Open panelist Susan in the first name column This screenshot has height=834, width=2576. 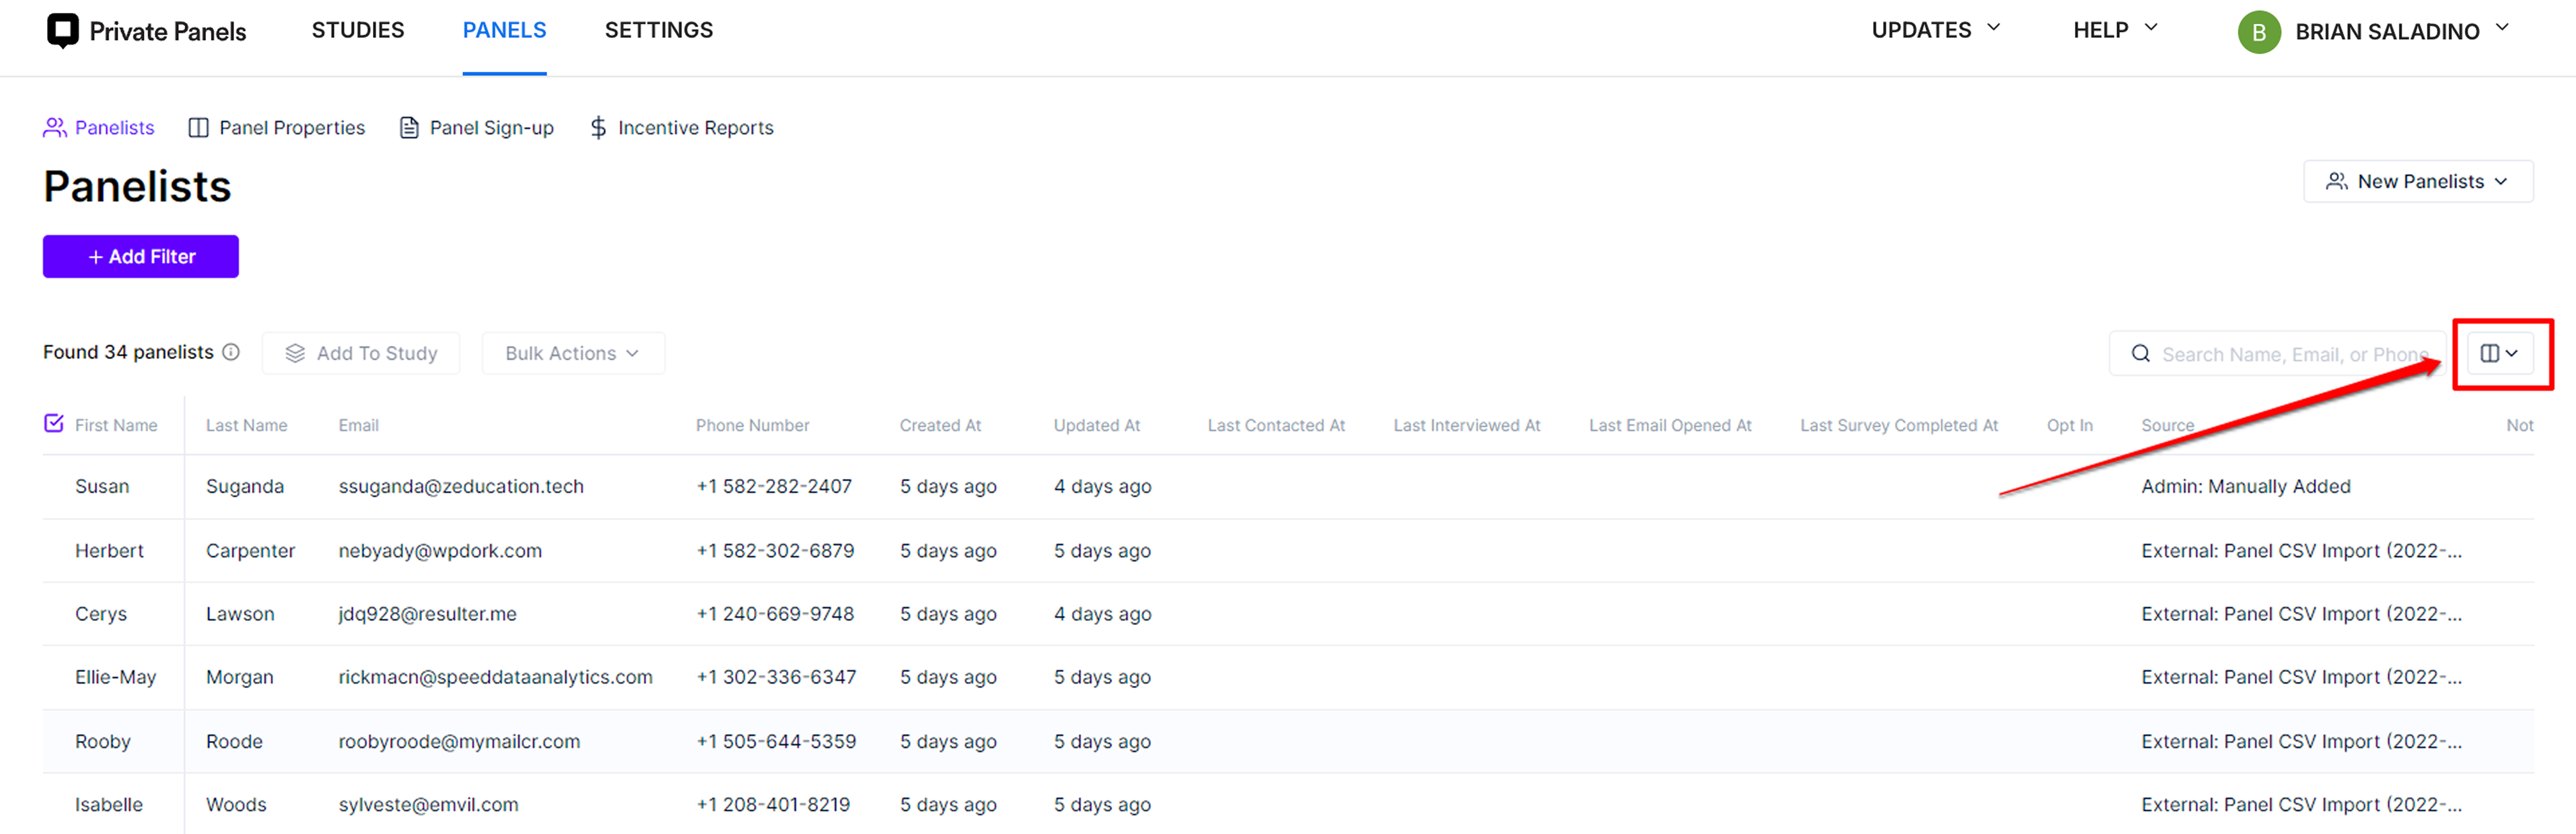tap(102, 486)
